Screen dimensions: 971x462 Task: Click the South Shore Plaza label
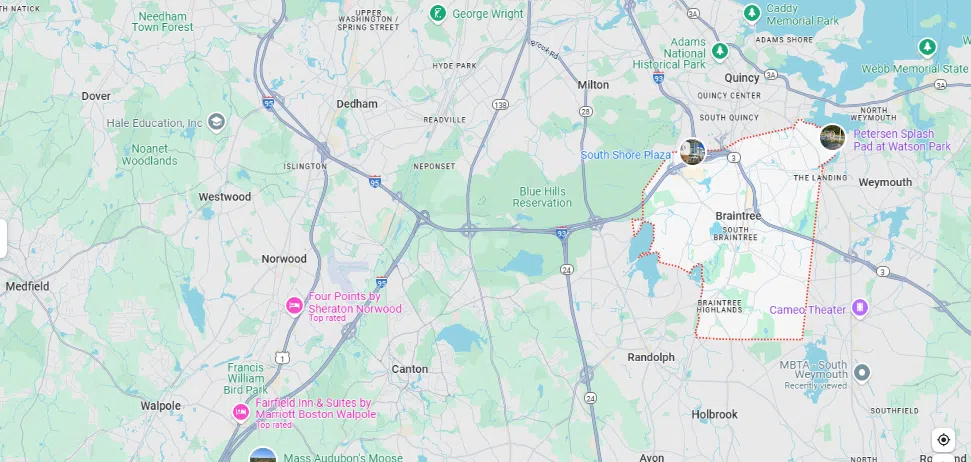[x=625, y=155]
